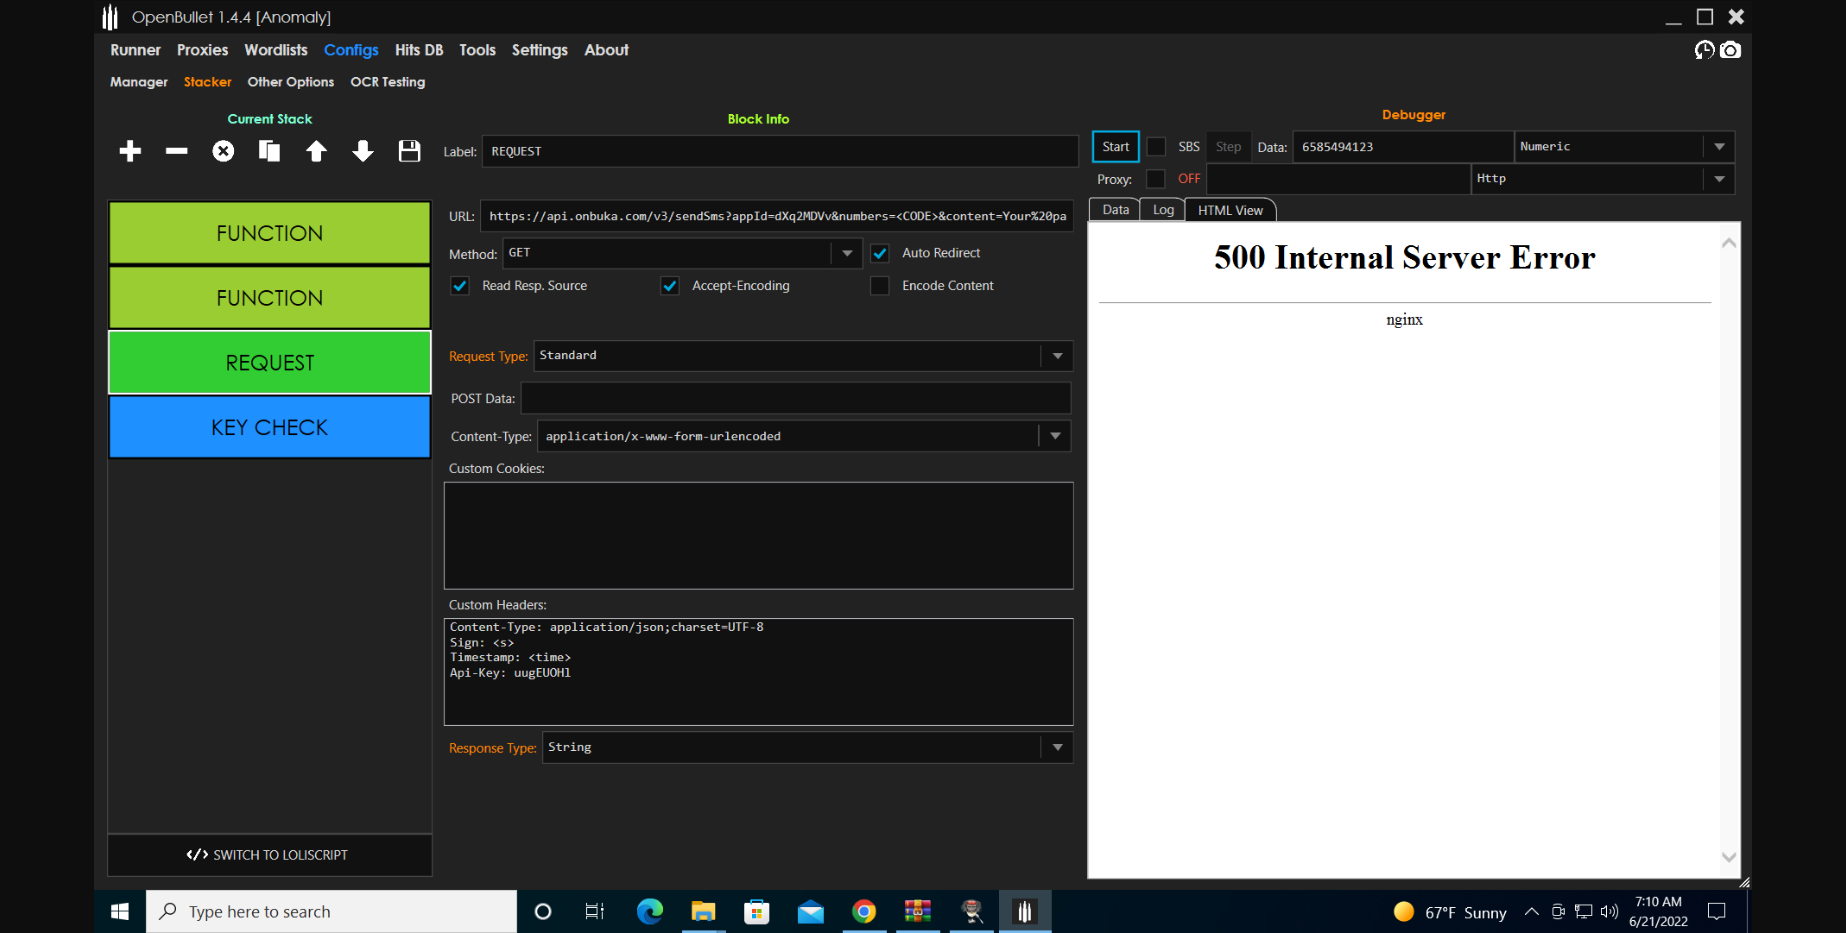Uncheck Read Resp. Source
The width and height of the screenshot is (1846, 933).
[x=460, y=285]
